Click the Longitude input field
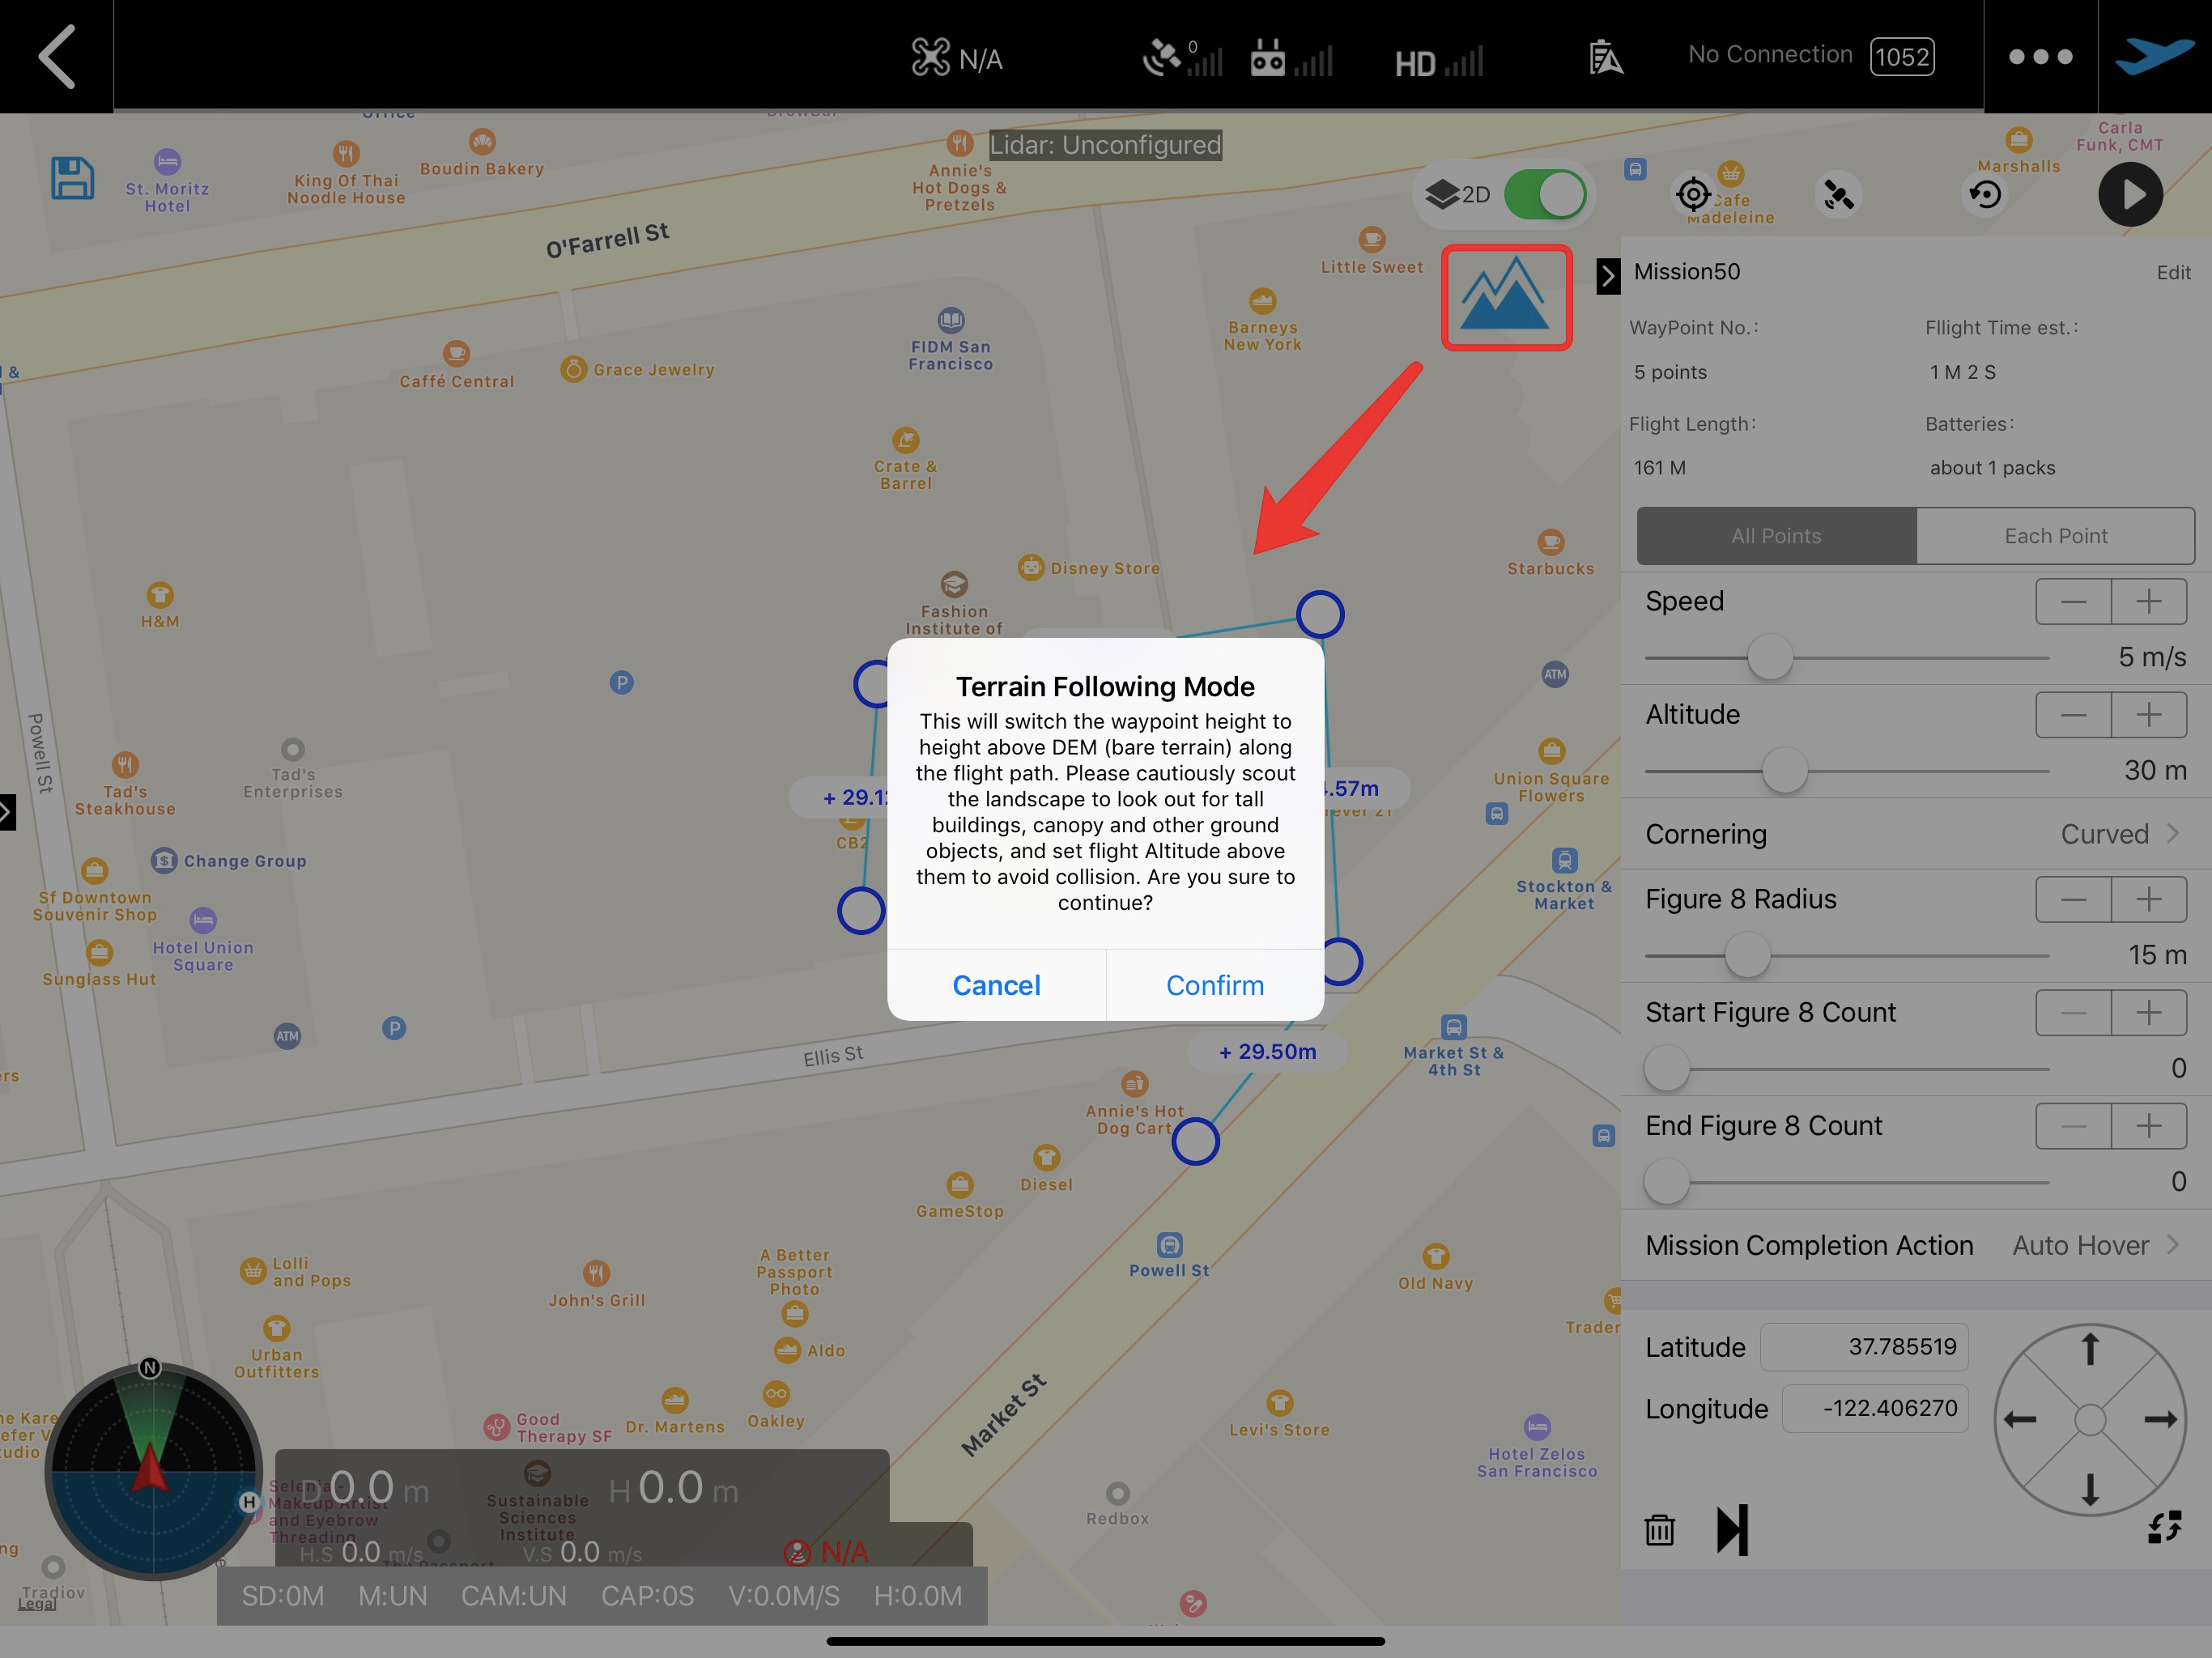The image size is (2212, 1658). click(1876, 1408)
